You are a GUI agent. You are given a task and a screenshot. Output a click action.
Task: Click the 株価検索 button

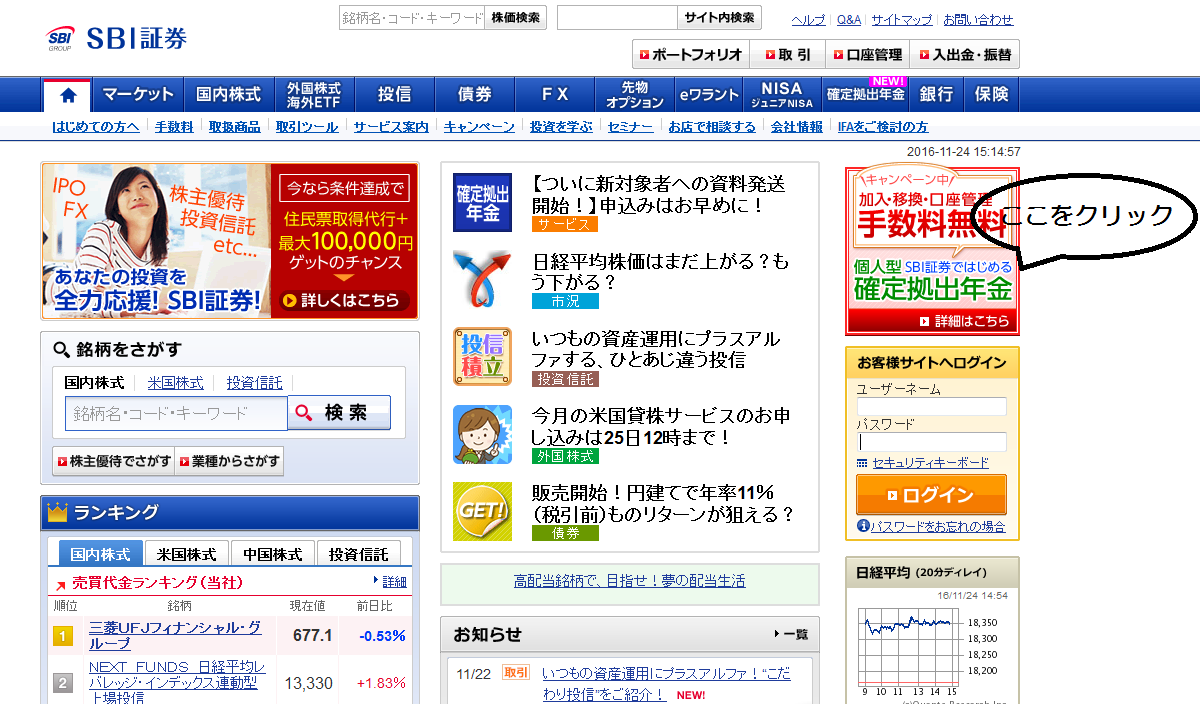pos(515,18)
